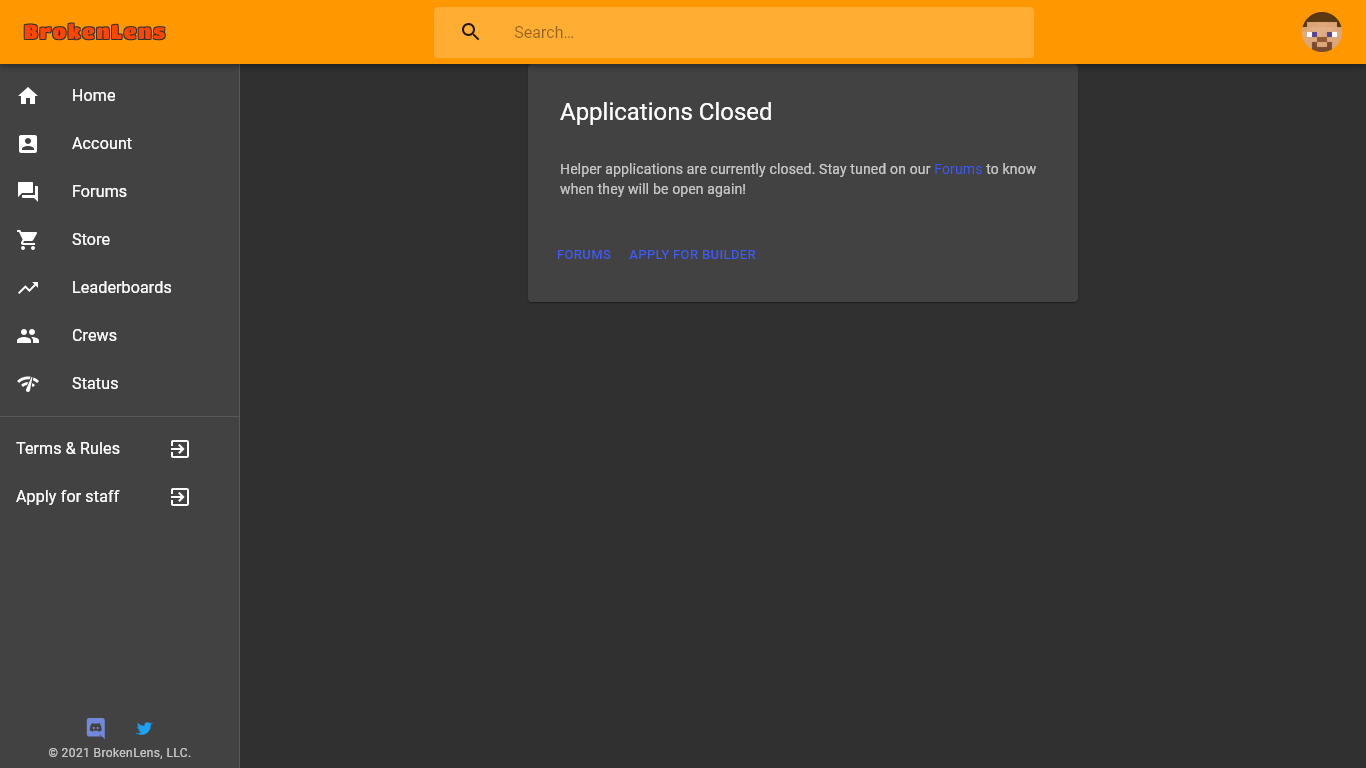Follow the inline Forums hyperlink
This screenshot has height=768, width=1366.
point(958,169)
